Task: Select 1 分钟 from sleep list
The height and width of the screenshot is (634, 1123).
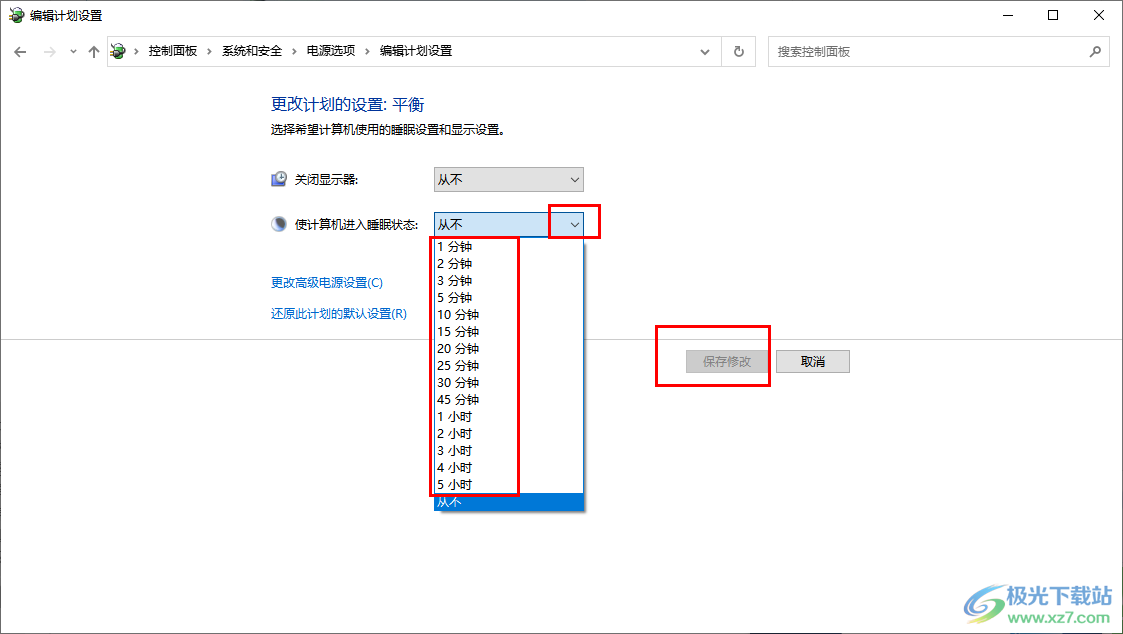Action: [509, 246]
